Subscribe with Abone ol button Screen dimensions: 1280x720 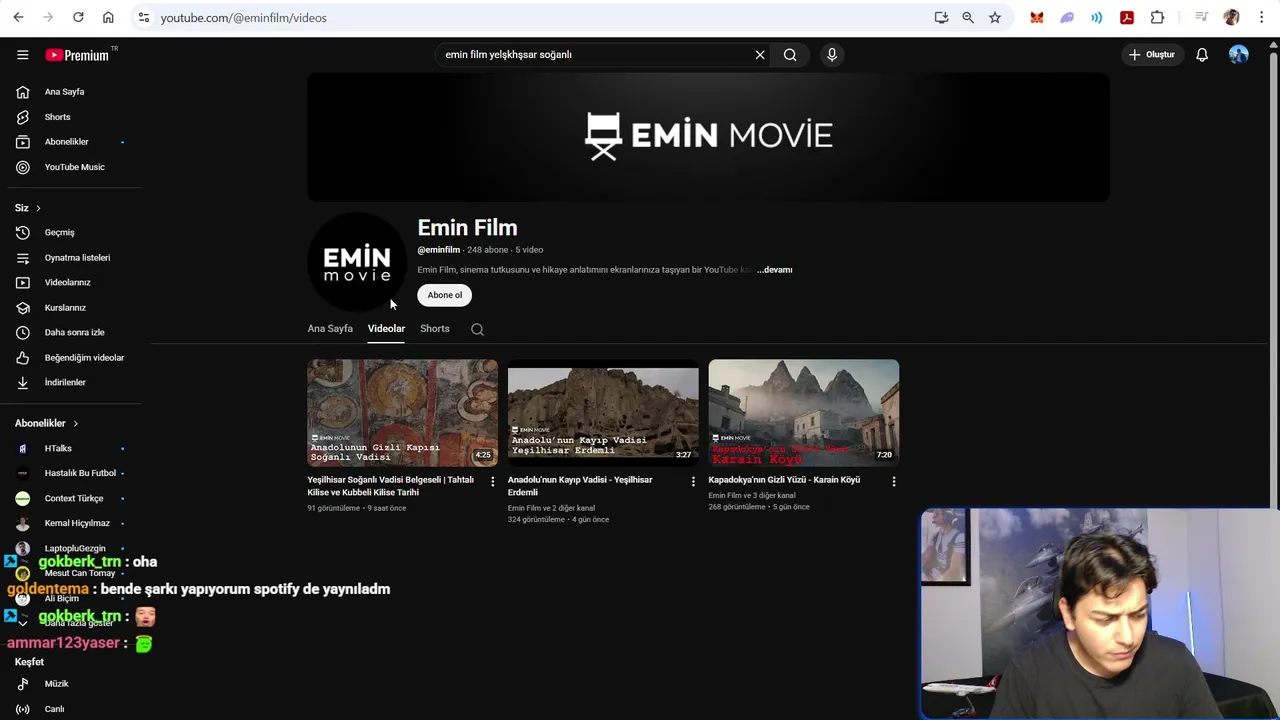pos(444,295)
